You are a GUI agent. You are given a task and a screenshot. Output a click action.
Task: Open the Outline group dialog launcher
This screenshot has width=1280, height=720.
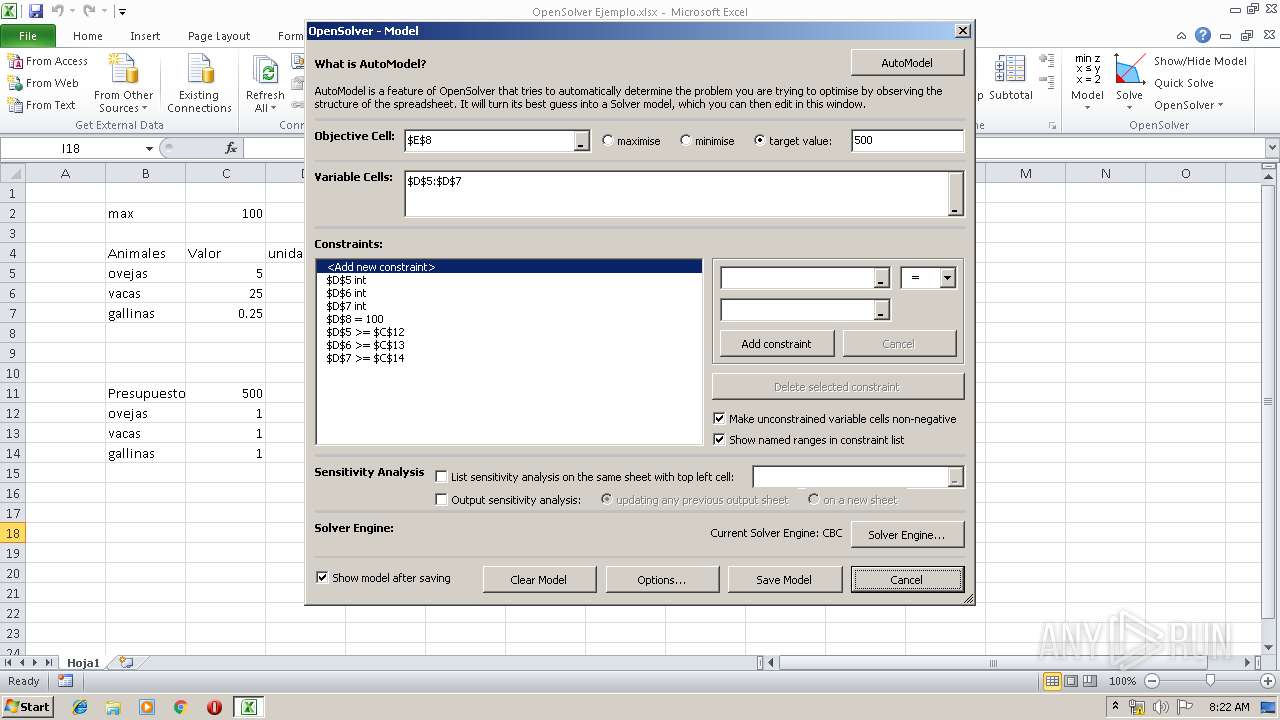(x=1052, y=126)
